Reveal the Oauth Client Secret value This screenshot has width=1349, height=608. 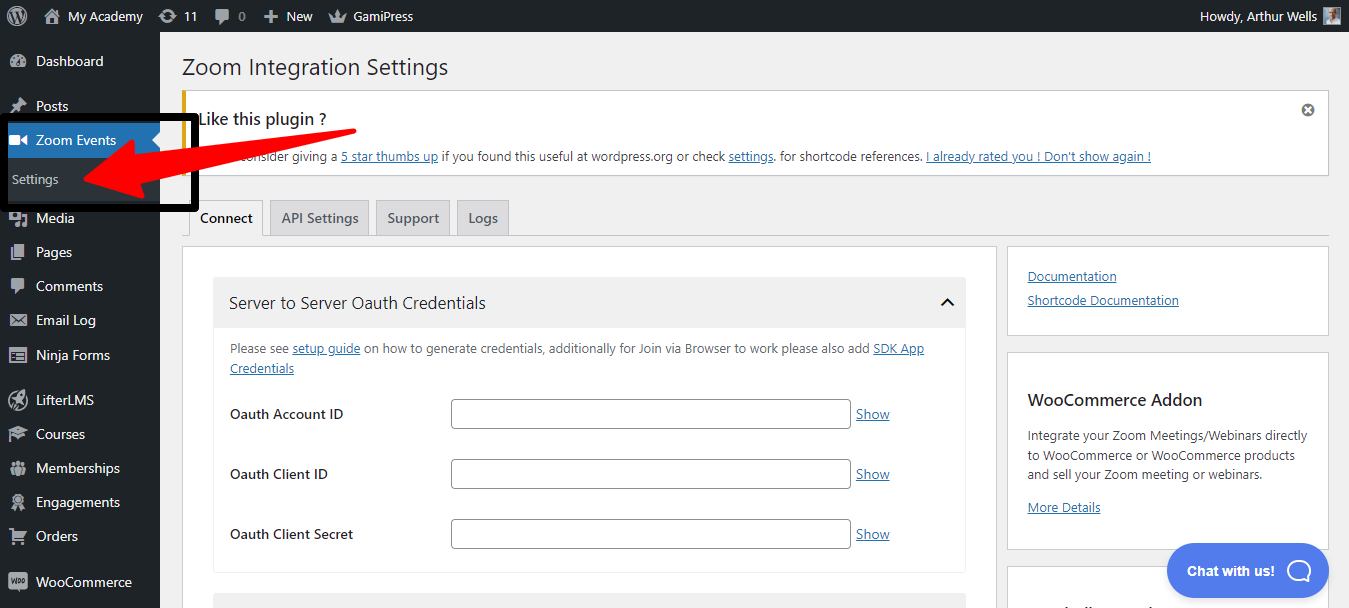pos(872,534)
